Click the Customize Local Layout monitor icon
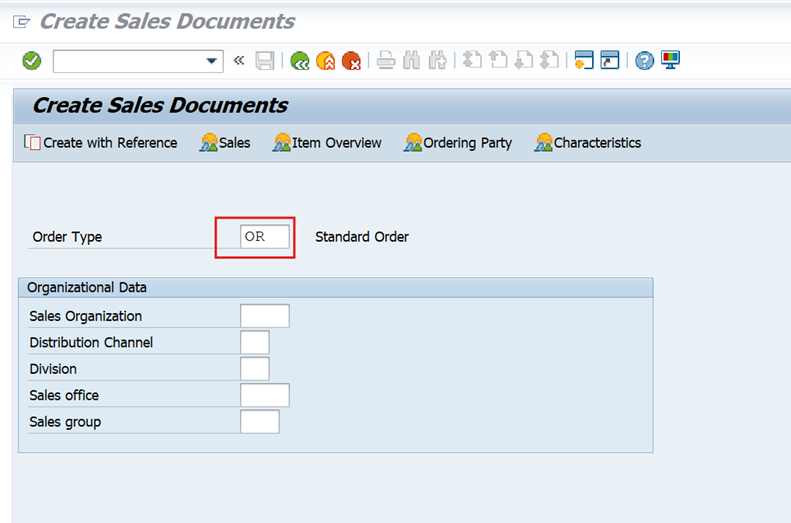The image size is (791, 523). click(x=670, y=60)
